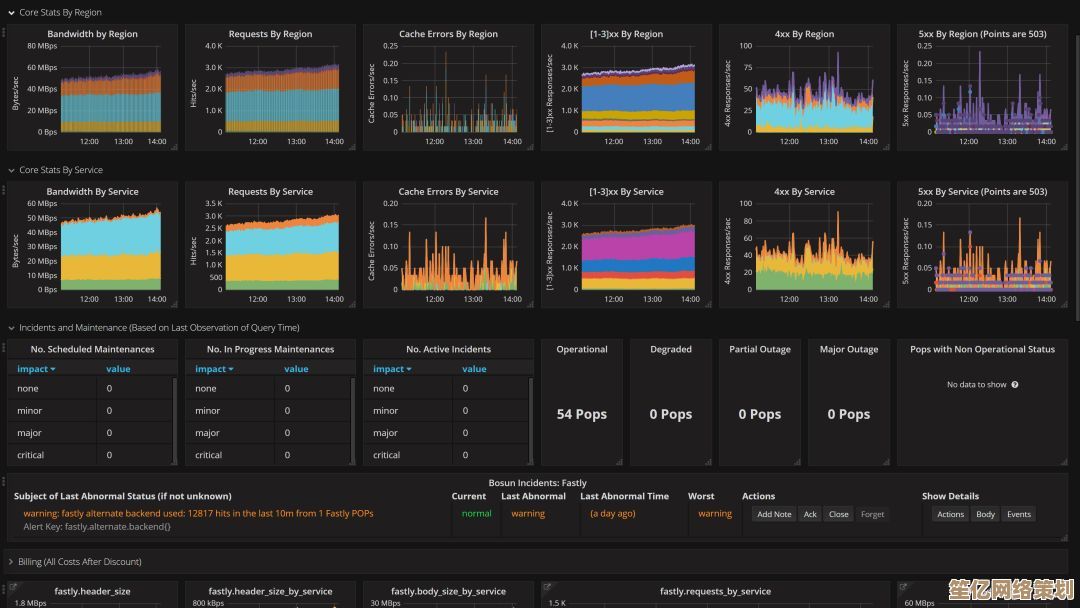This screenshot has height=608, width=1080.
Task: Click the sort arrow on impact in Active Incidents
Action: (x=408, y=369)
